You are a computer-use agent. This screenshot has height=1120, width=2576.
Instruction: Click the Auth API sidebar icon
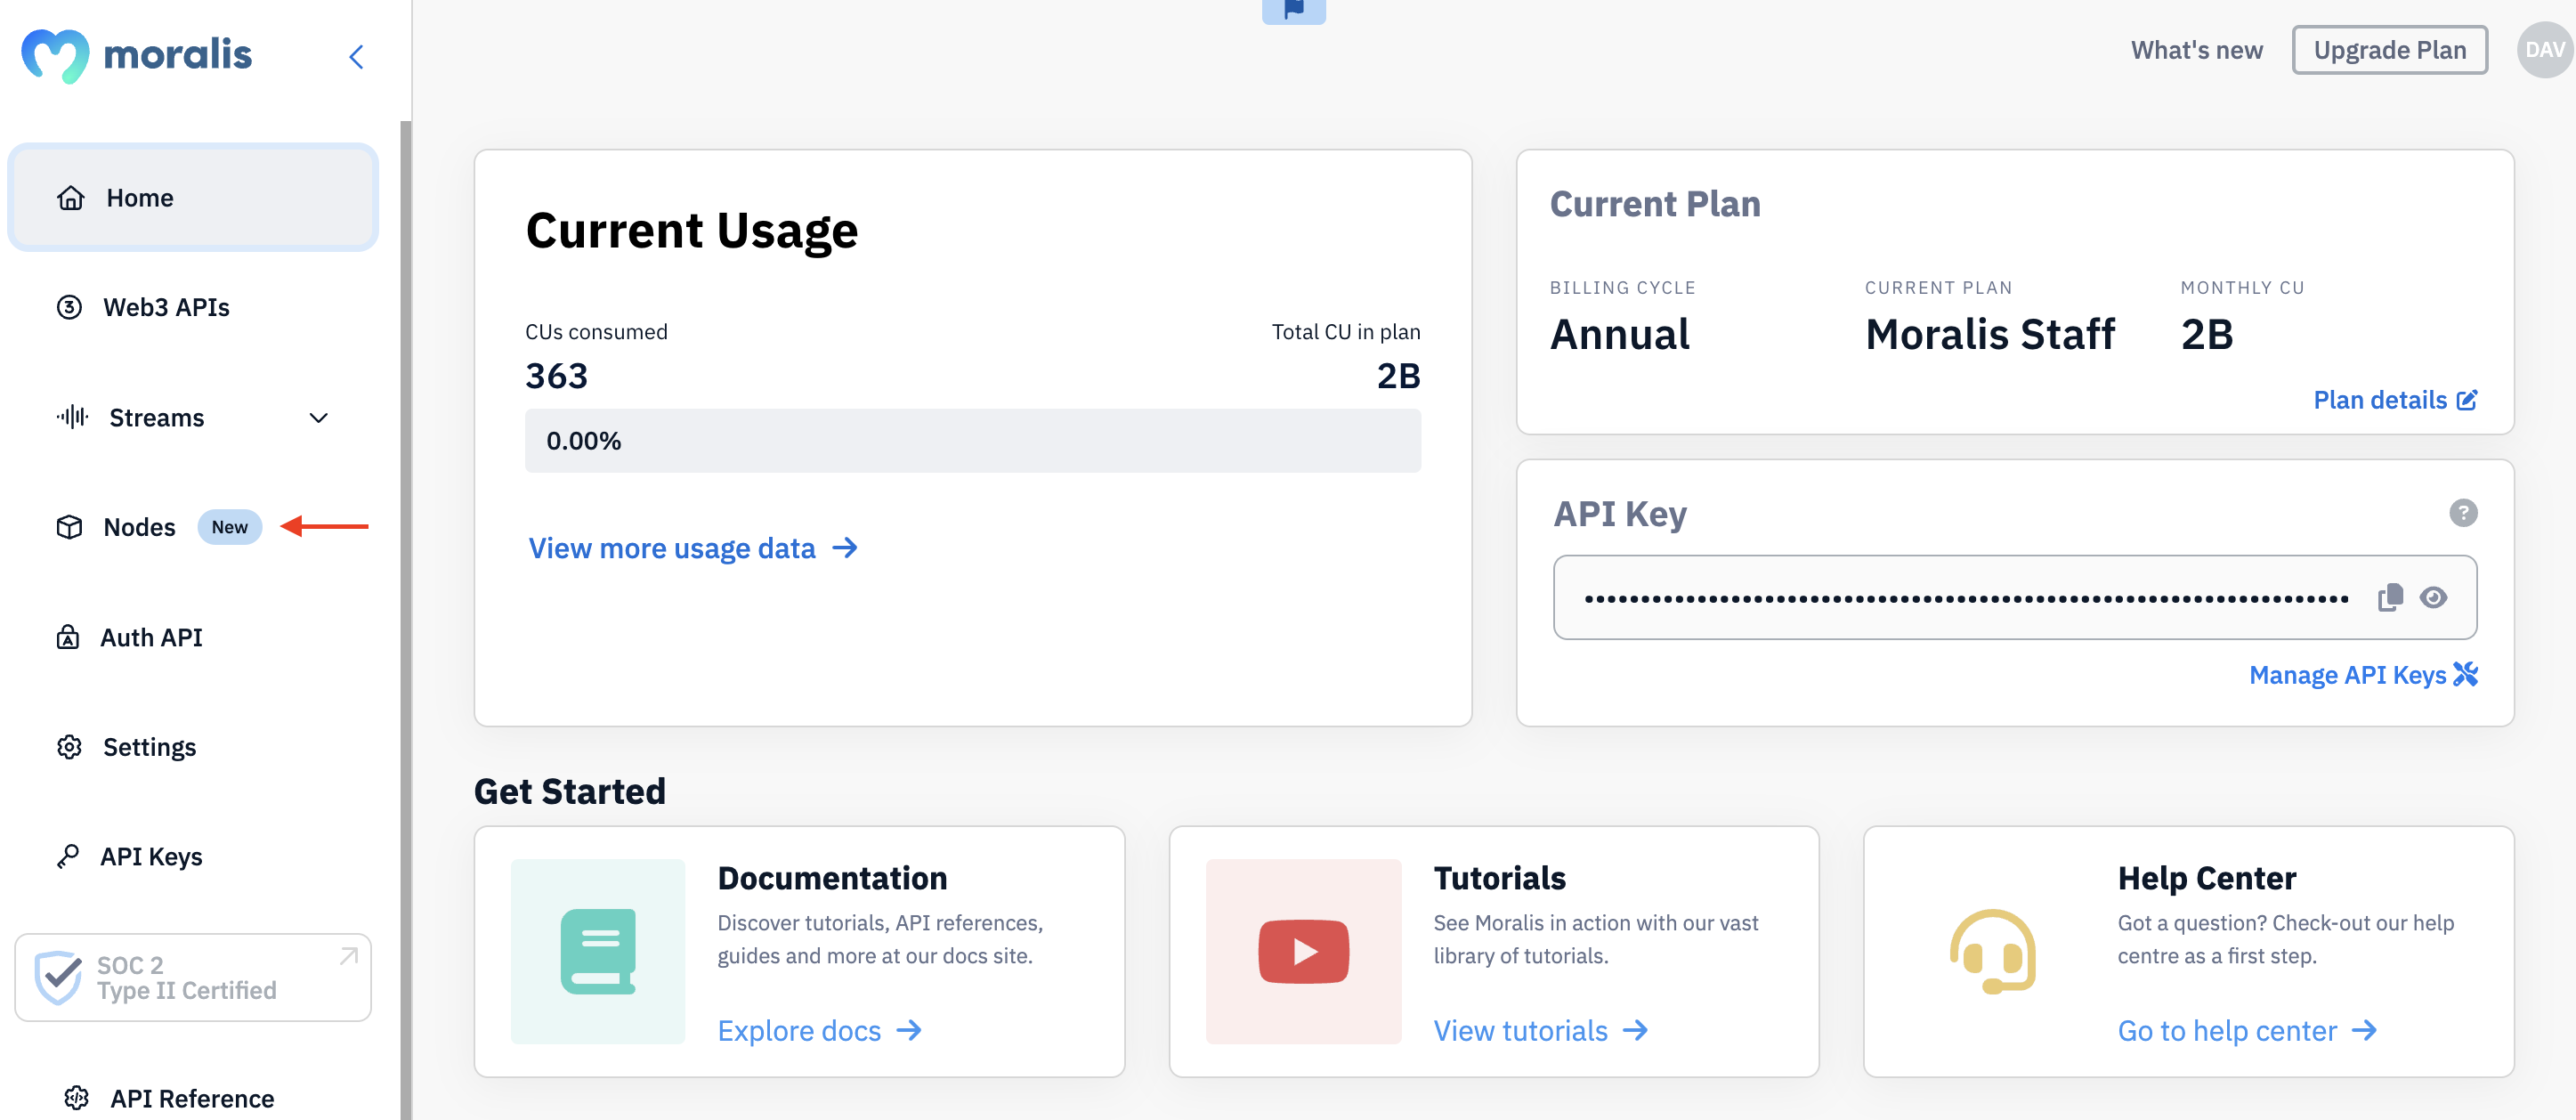[68, 636]
